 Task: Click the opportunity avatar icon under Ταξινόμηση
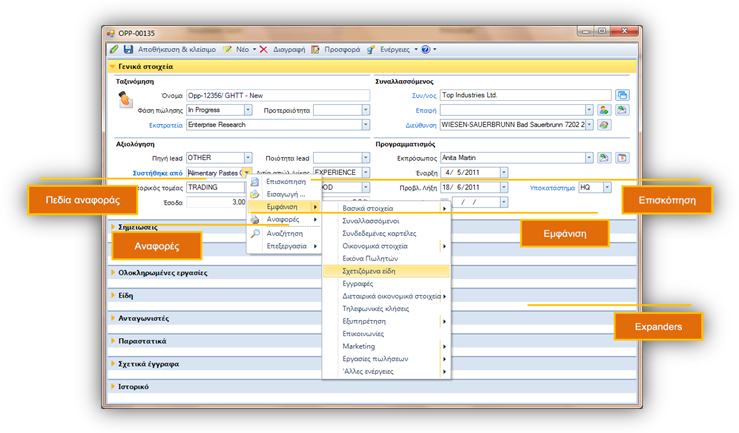pyautogui.click(x=125, y=99)
